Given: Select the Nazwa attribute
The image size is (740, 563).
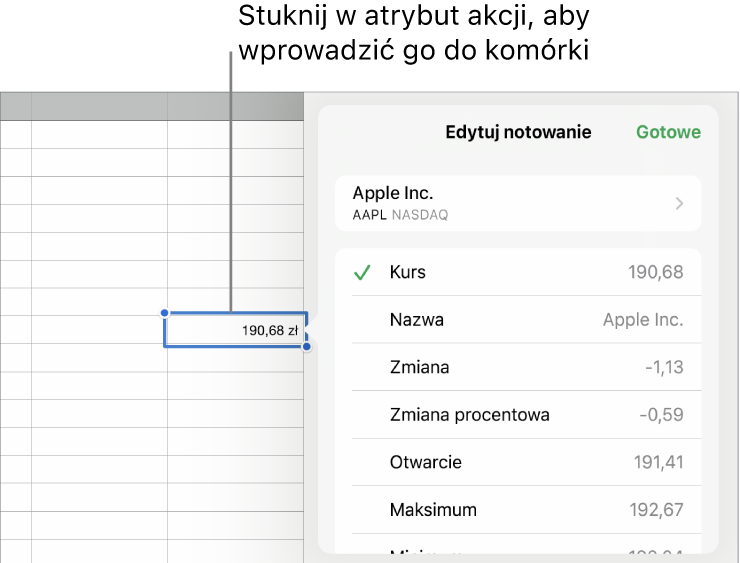Looking at the screenshot, I should click(518, 319).
